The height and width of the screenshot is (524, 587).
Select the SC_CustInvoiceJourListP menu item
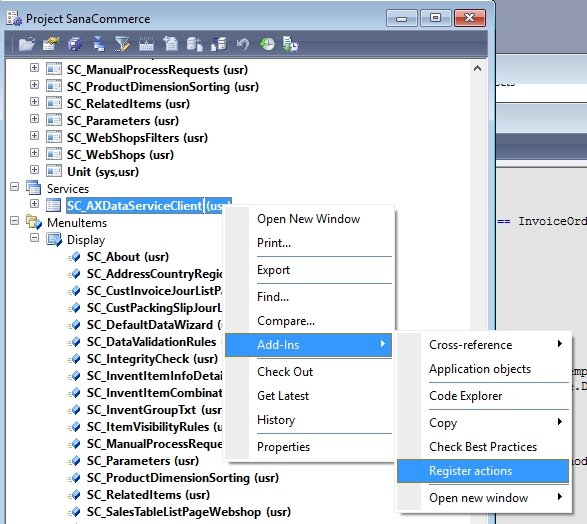pos(154,291)
